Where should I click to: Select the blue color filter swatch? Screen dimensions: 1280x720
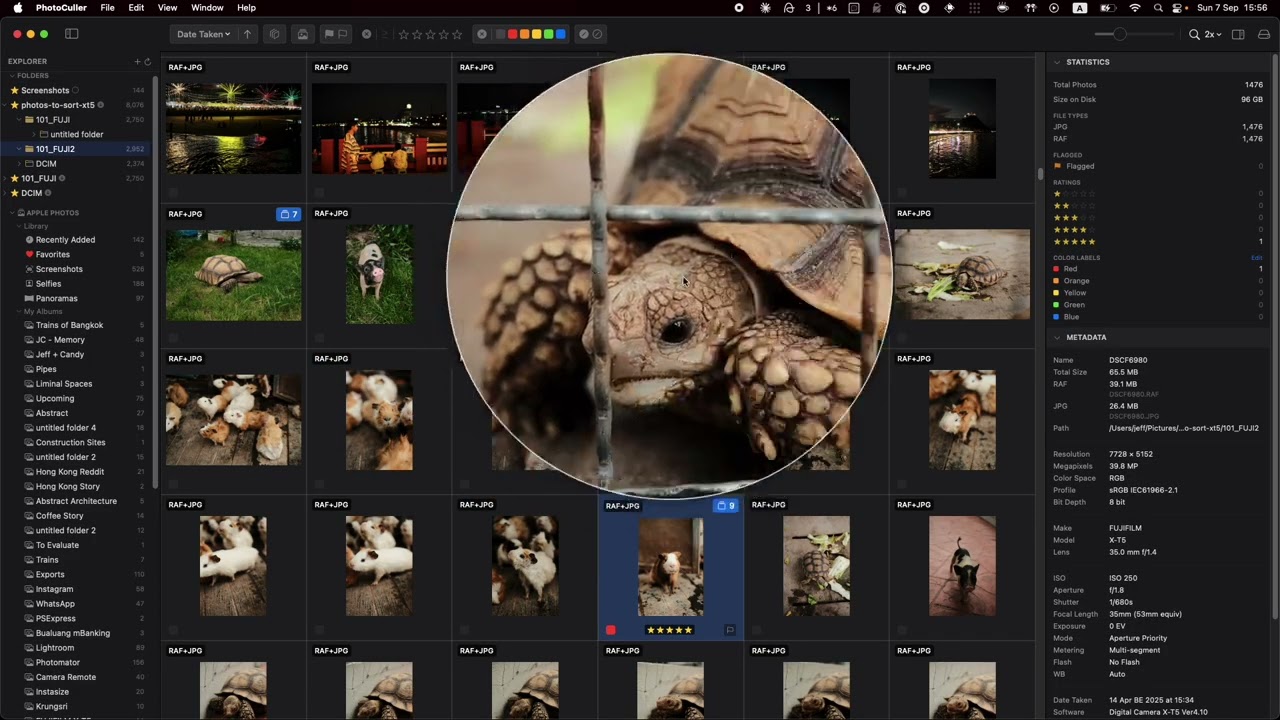[560, 34]
